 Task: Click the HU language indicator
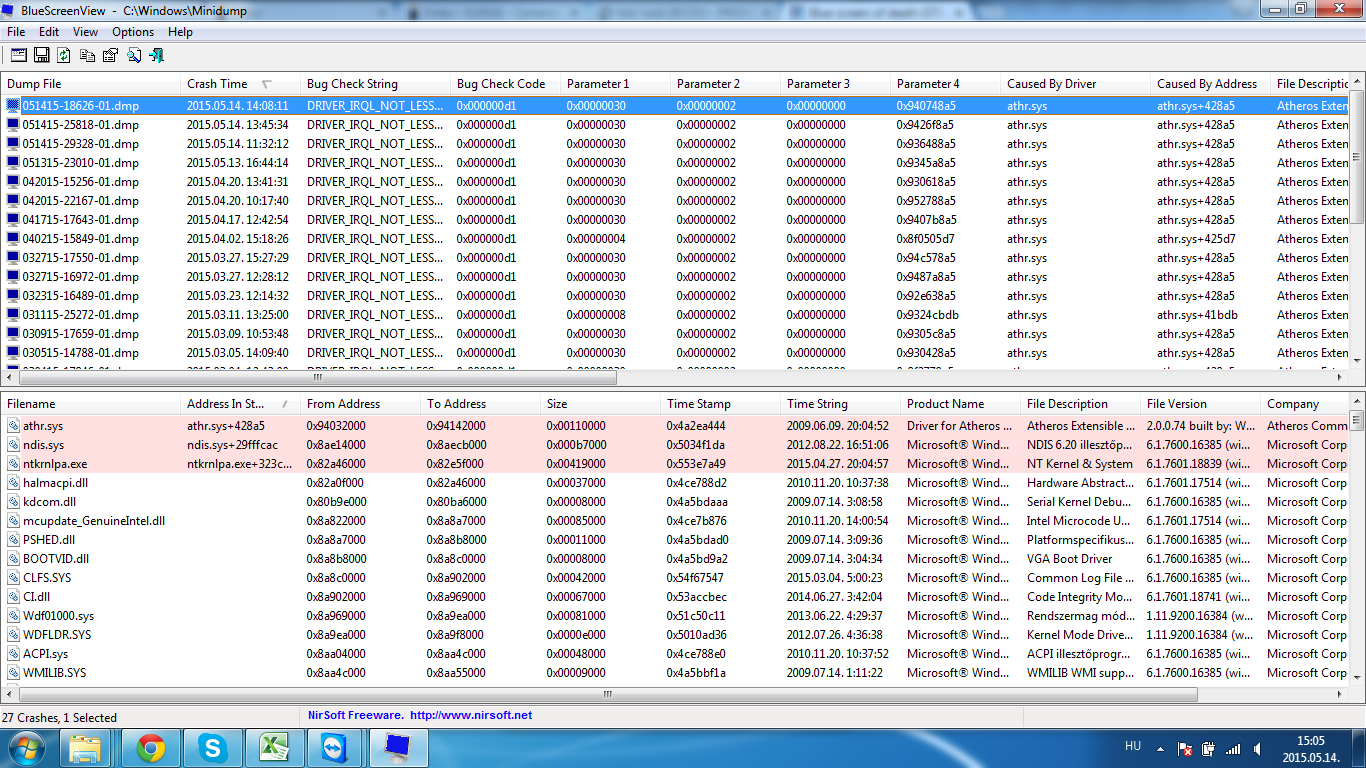point(1132,747)
